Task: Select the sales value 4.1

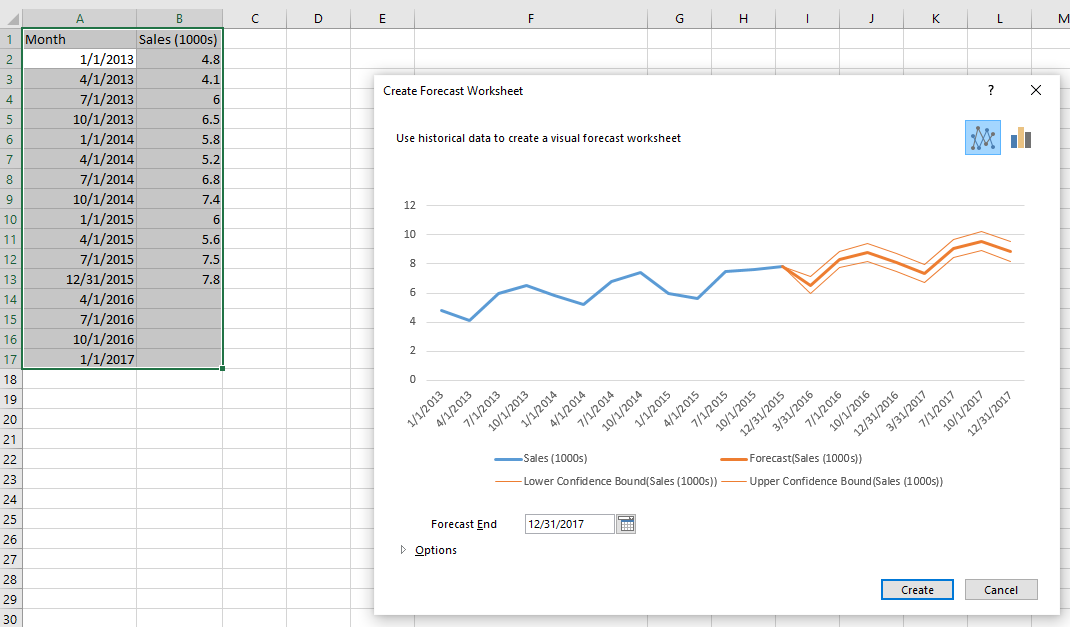Action: pos(179,79)
